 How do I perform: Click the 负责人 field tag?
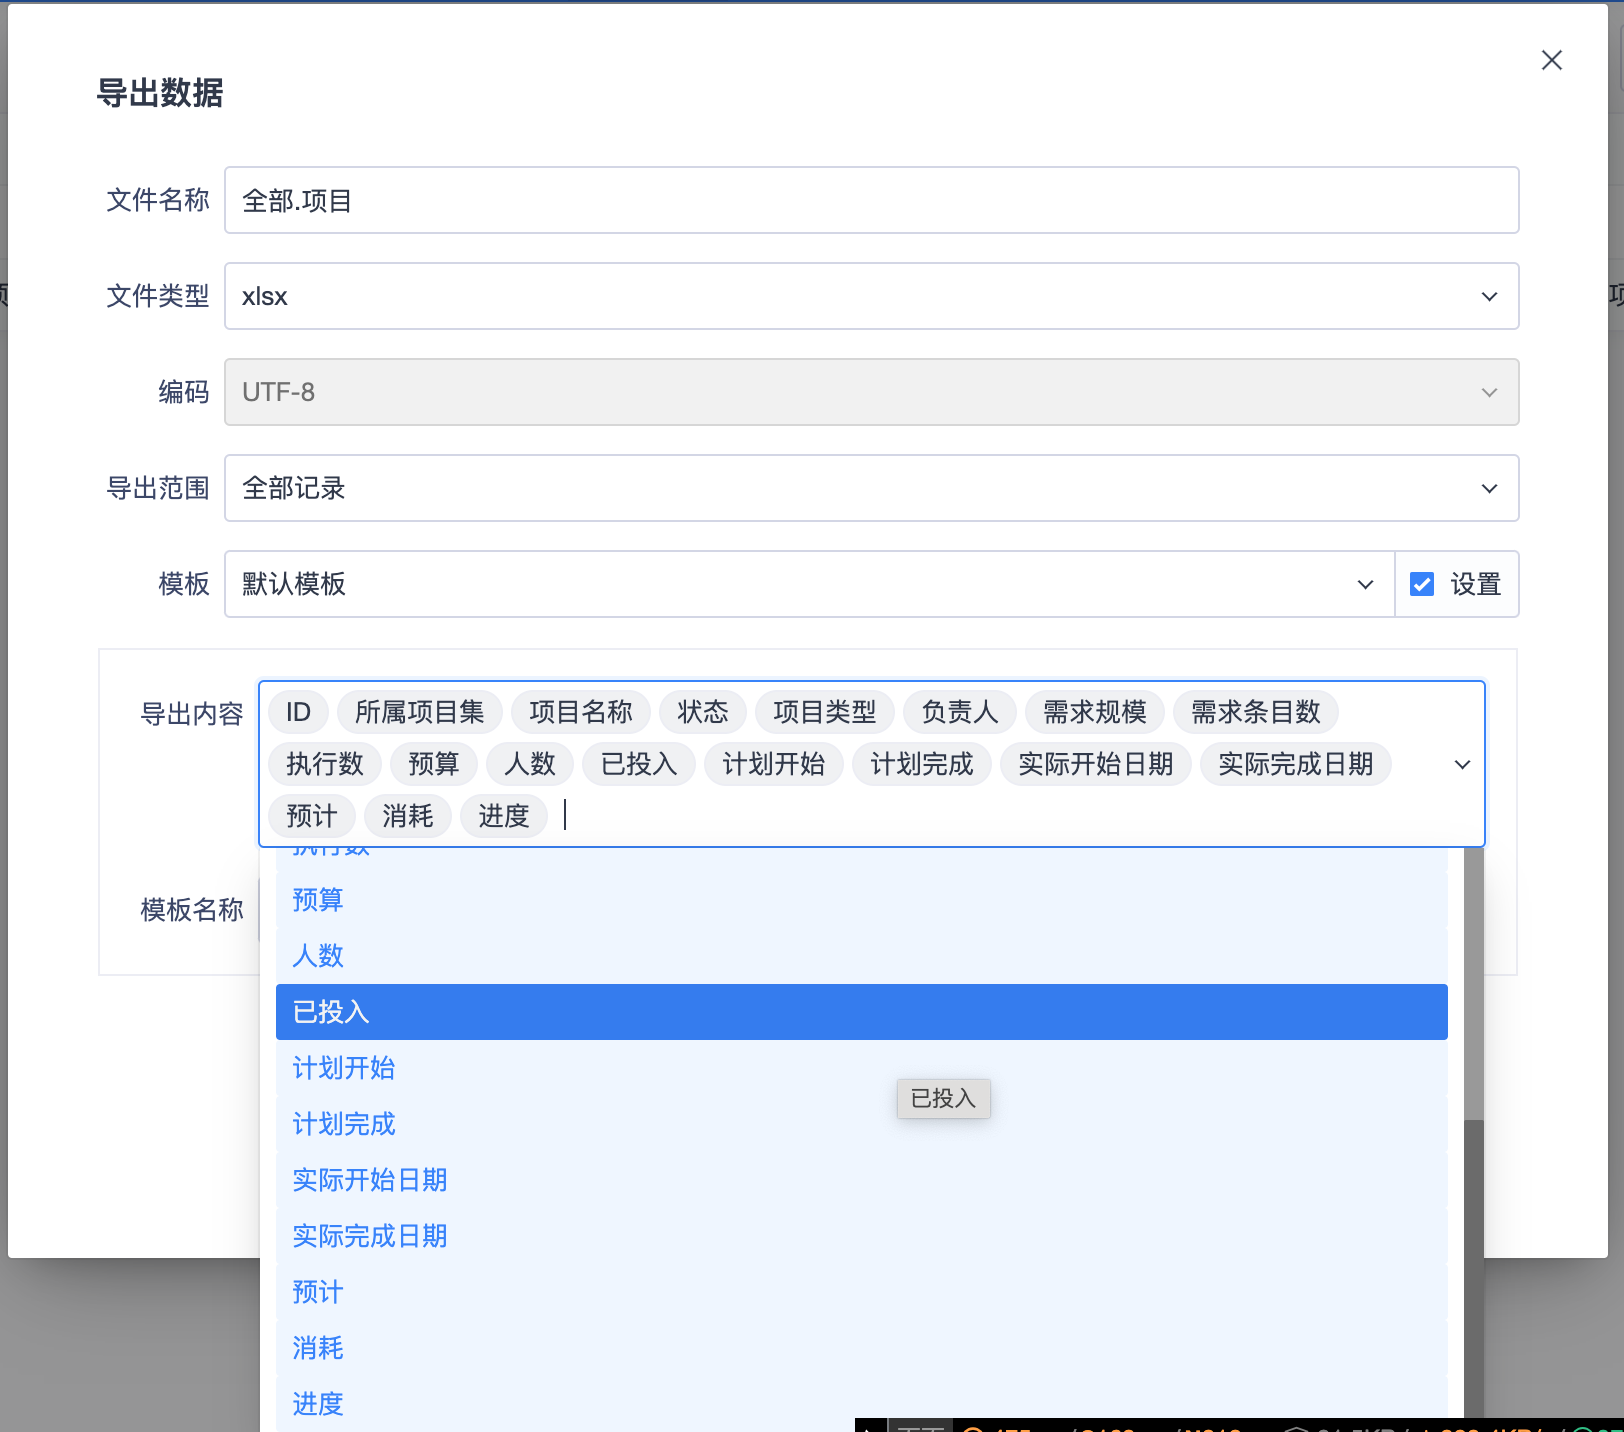959,712
